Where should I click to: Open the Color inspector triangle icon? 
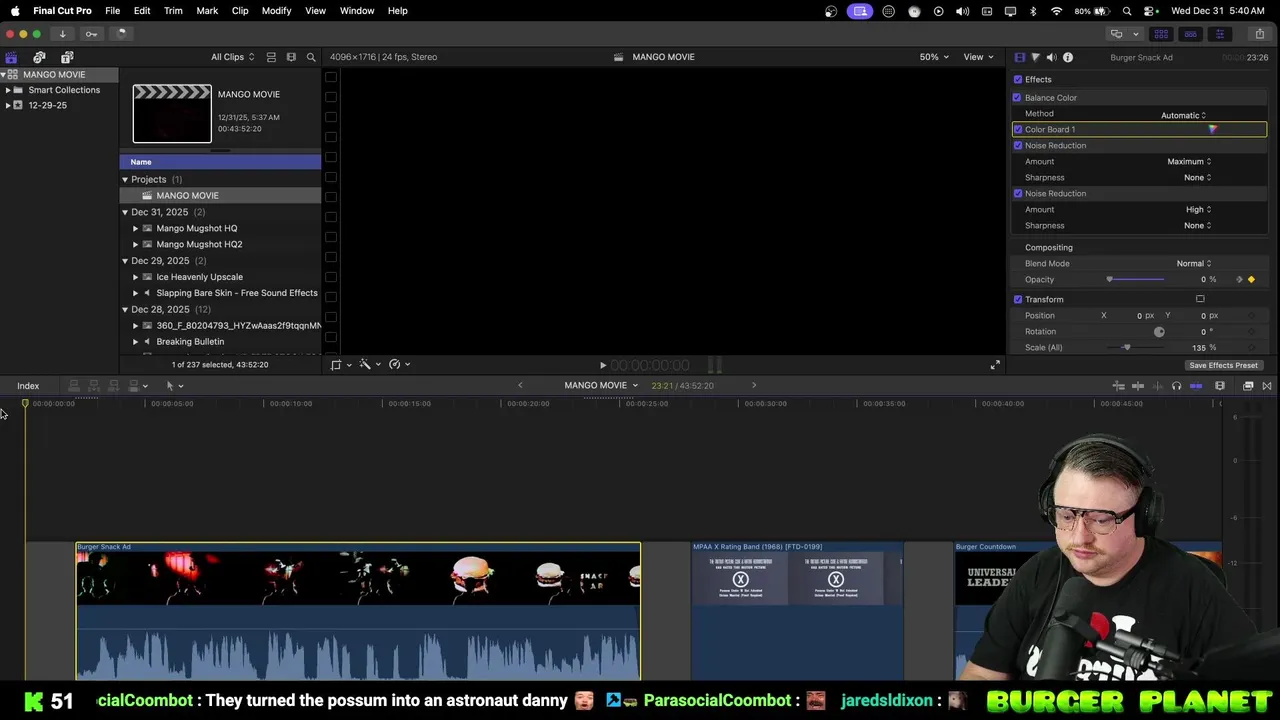point(1035,57)
